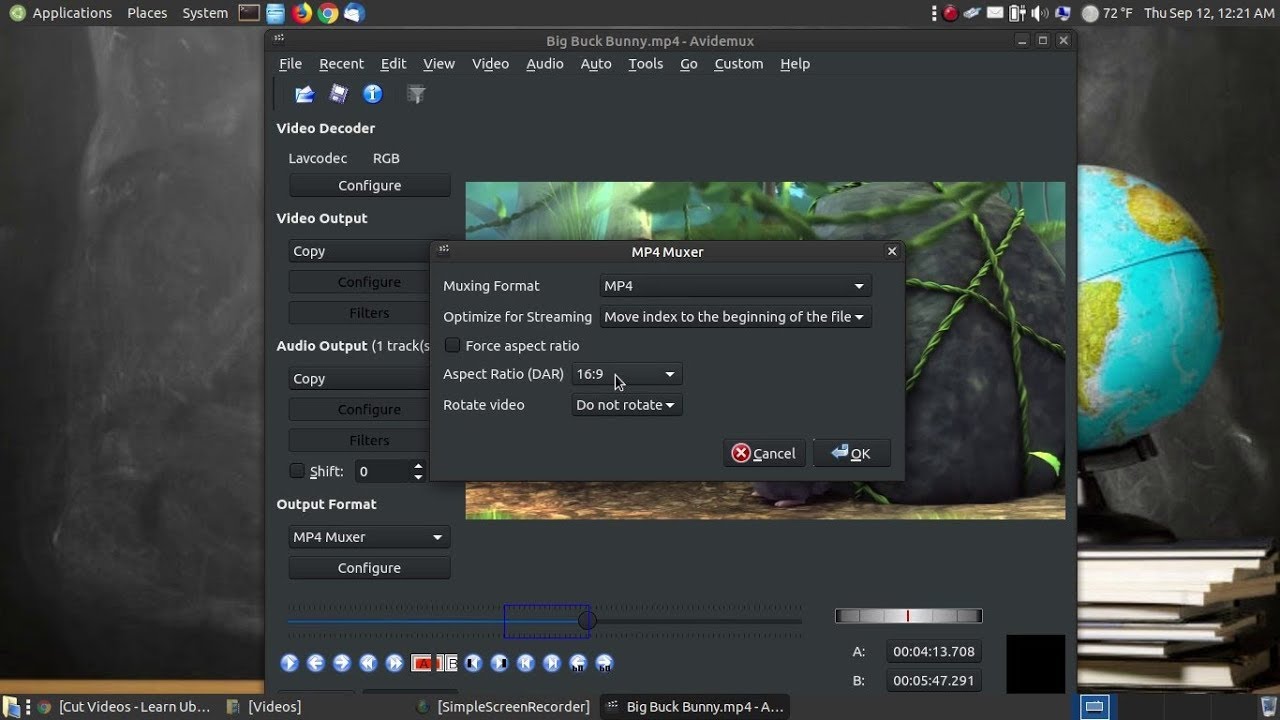Click the red recorder tray icon

(950, 13)
